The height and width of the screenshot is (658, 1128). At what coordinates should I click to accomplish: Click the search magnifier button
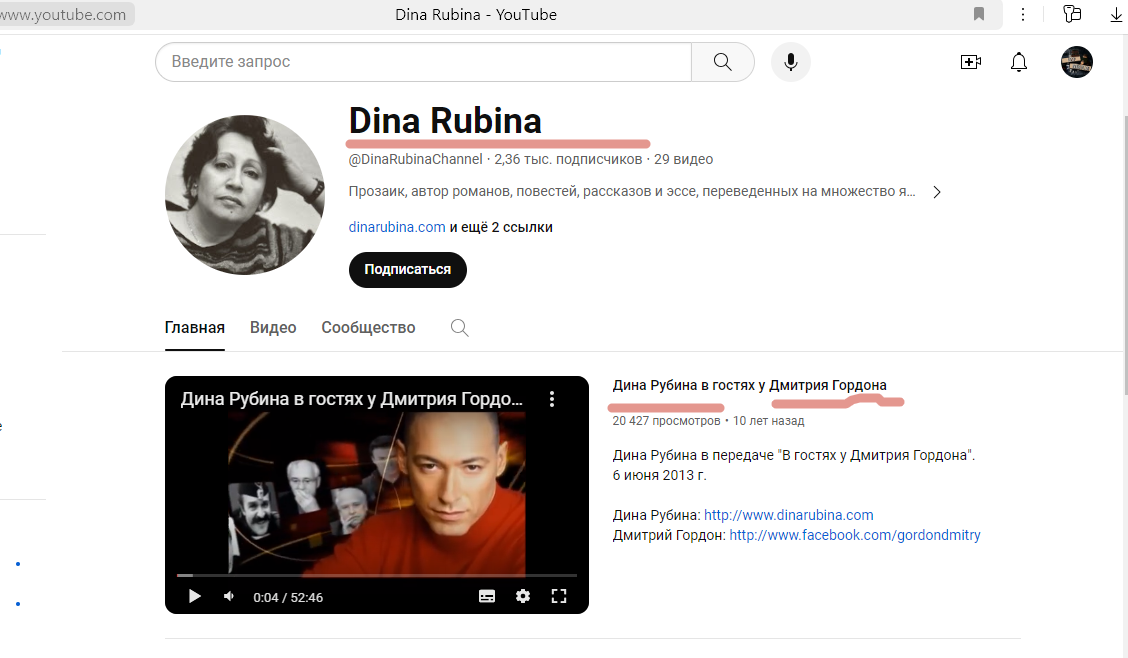click(722, 62)
